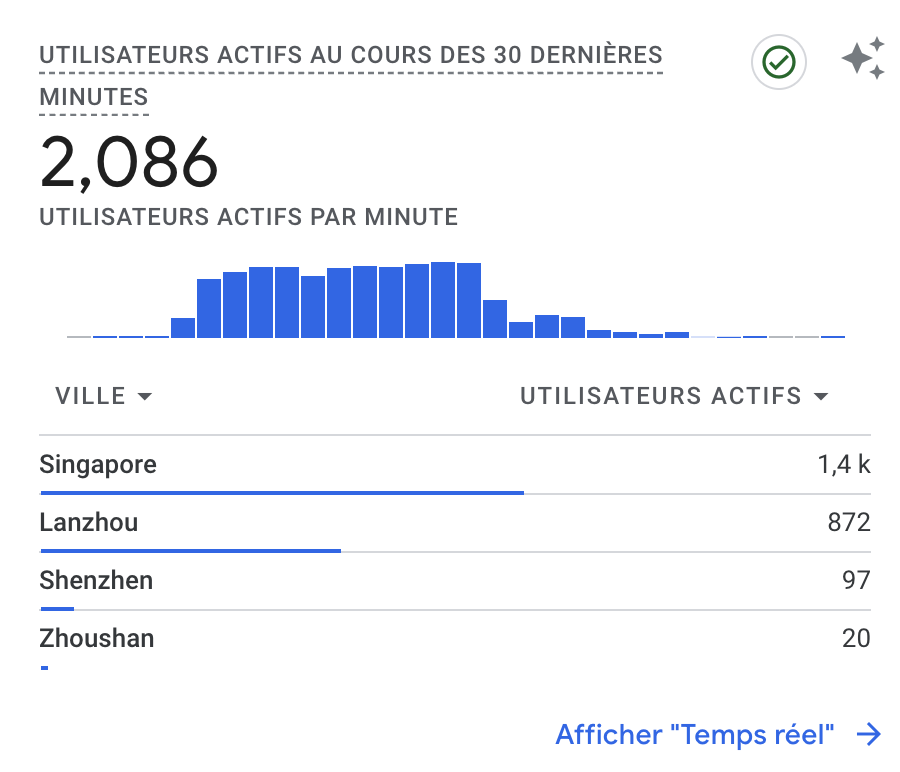The width and height of the screenshot is (900, 772).
Task: Click the 2,086 active users total
Action: click(x=129, y=163)
